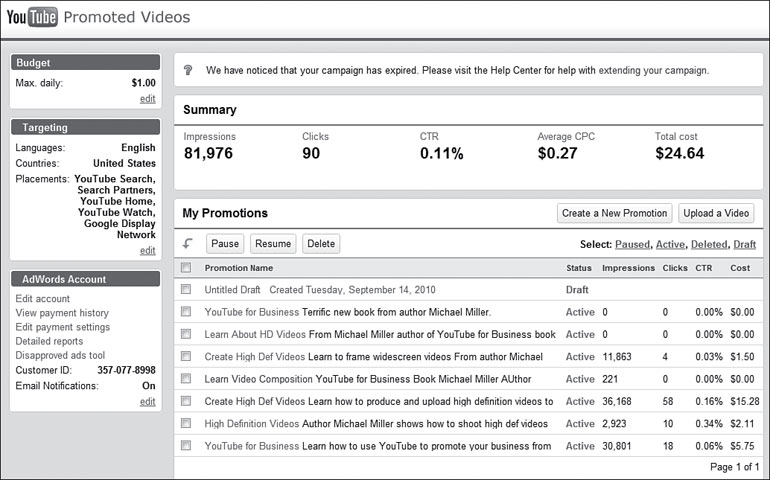Screen dimensions: 770x480
Task: Click the Draft status of Untitled Draft
Action: tap(577, 290)
